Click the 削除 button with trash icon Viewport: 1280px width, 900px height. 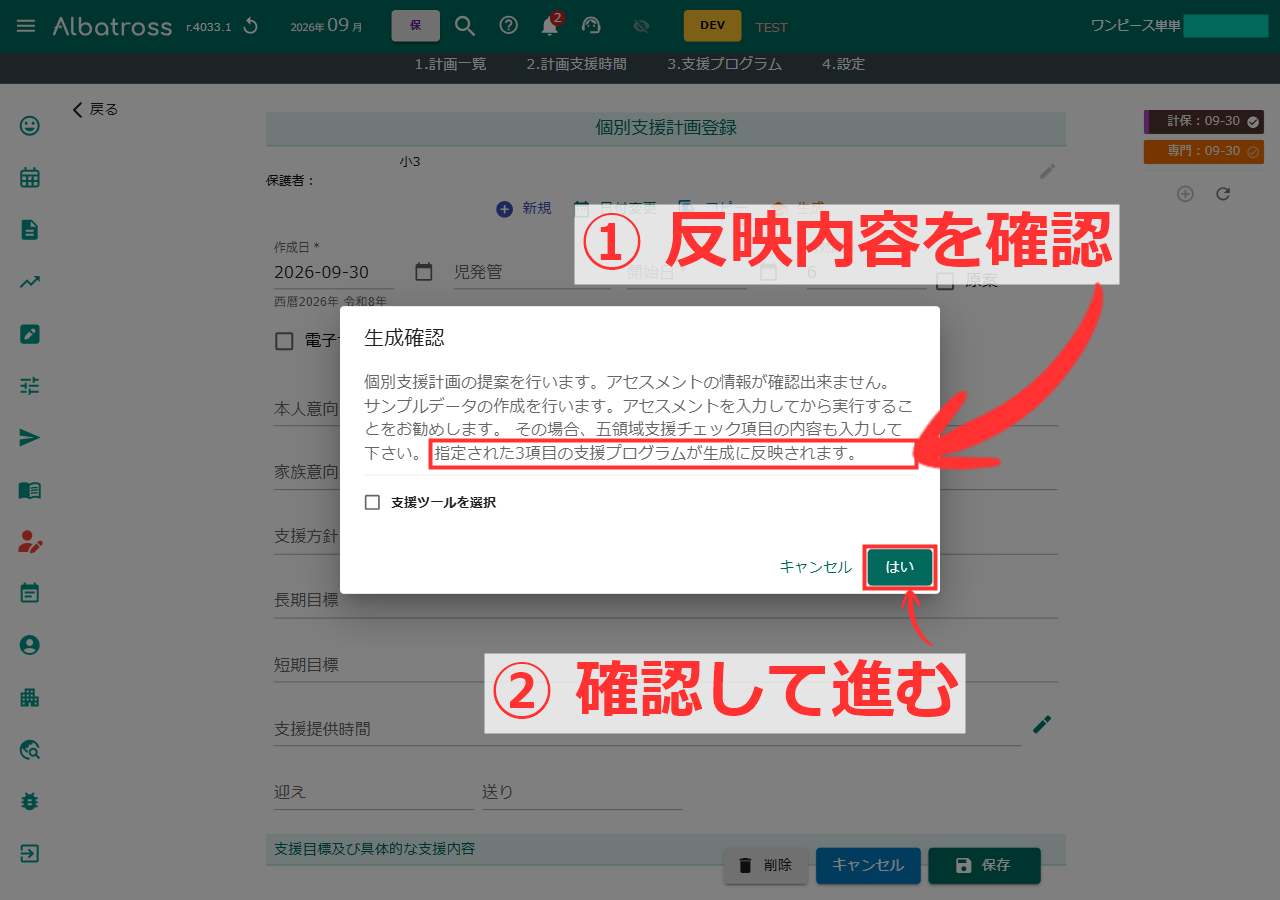766,866
